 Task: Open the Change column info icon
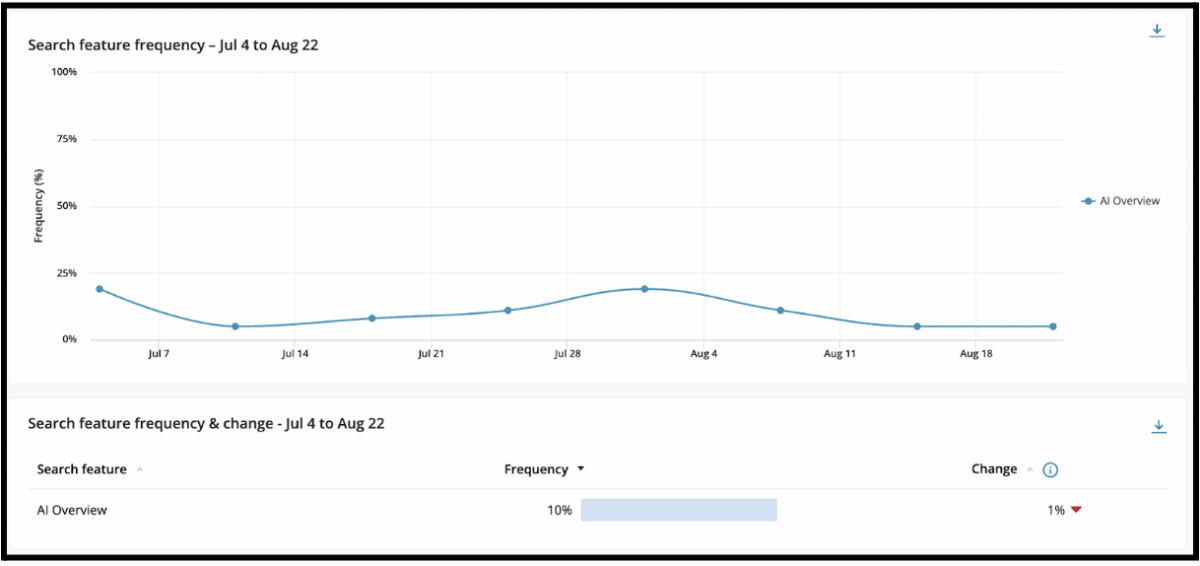point(1050,470)
